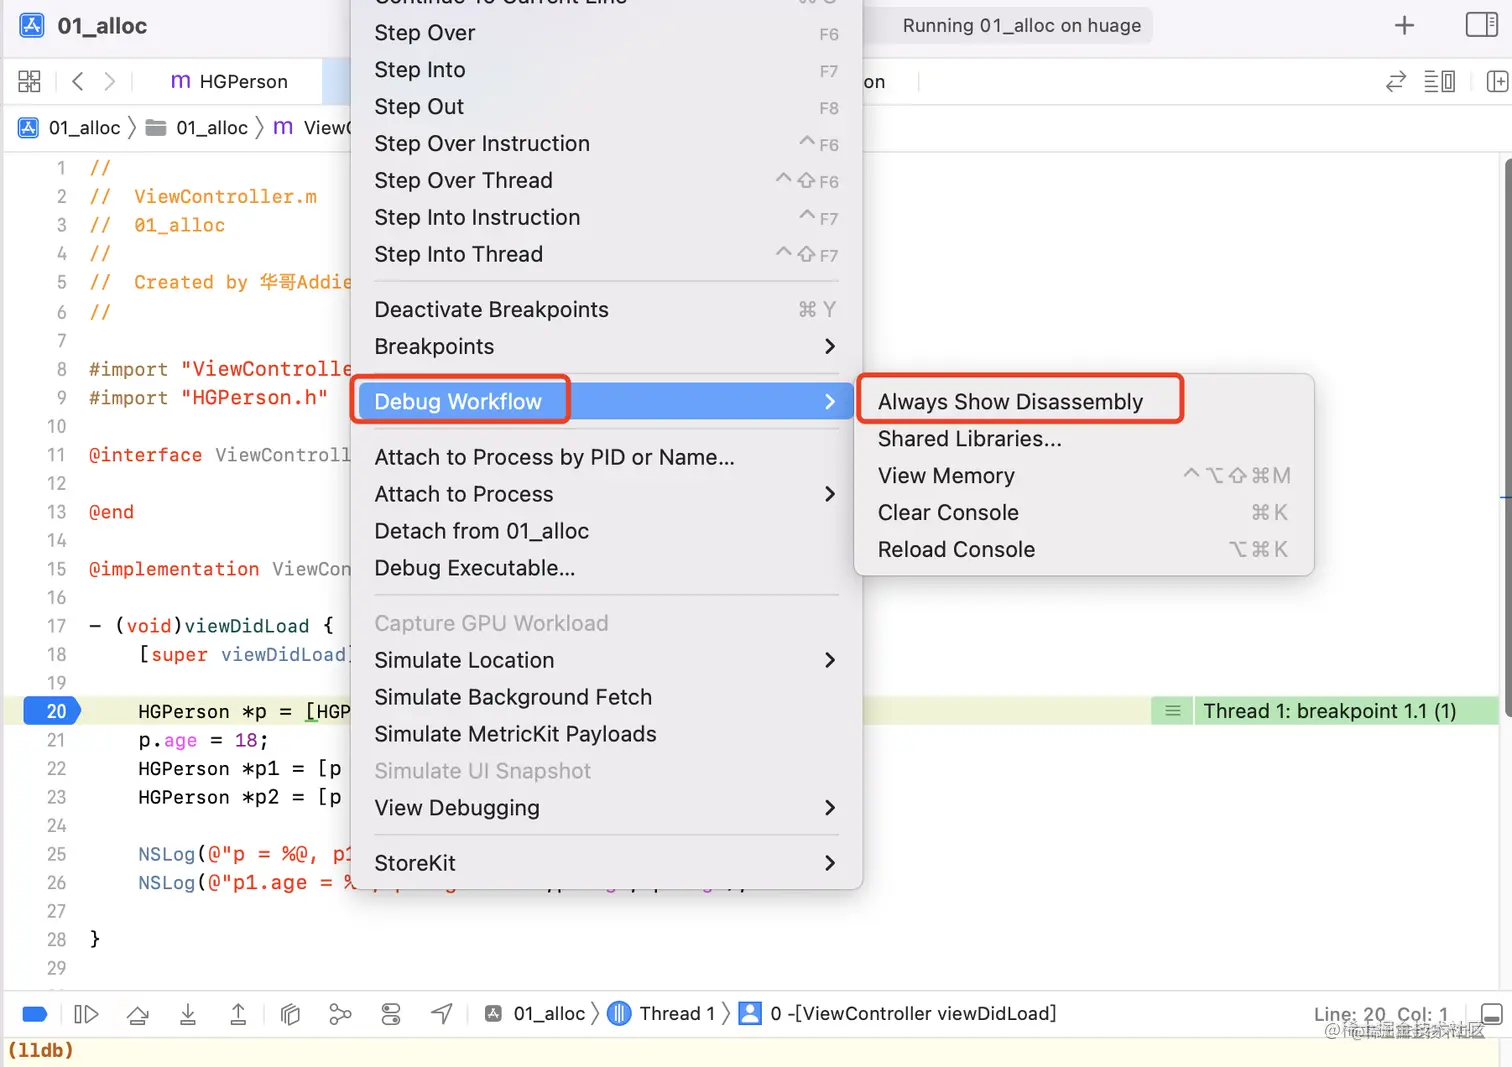Choose Debug Executable…
The width and height of the screenshot is (1512, 1067).
point(606,569)
